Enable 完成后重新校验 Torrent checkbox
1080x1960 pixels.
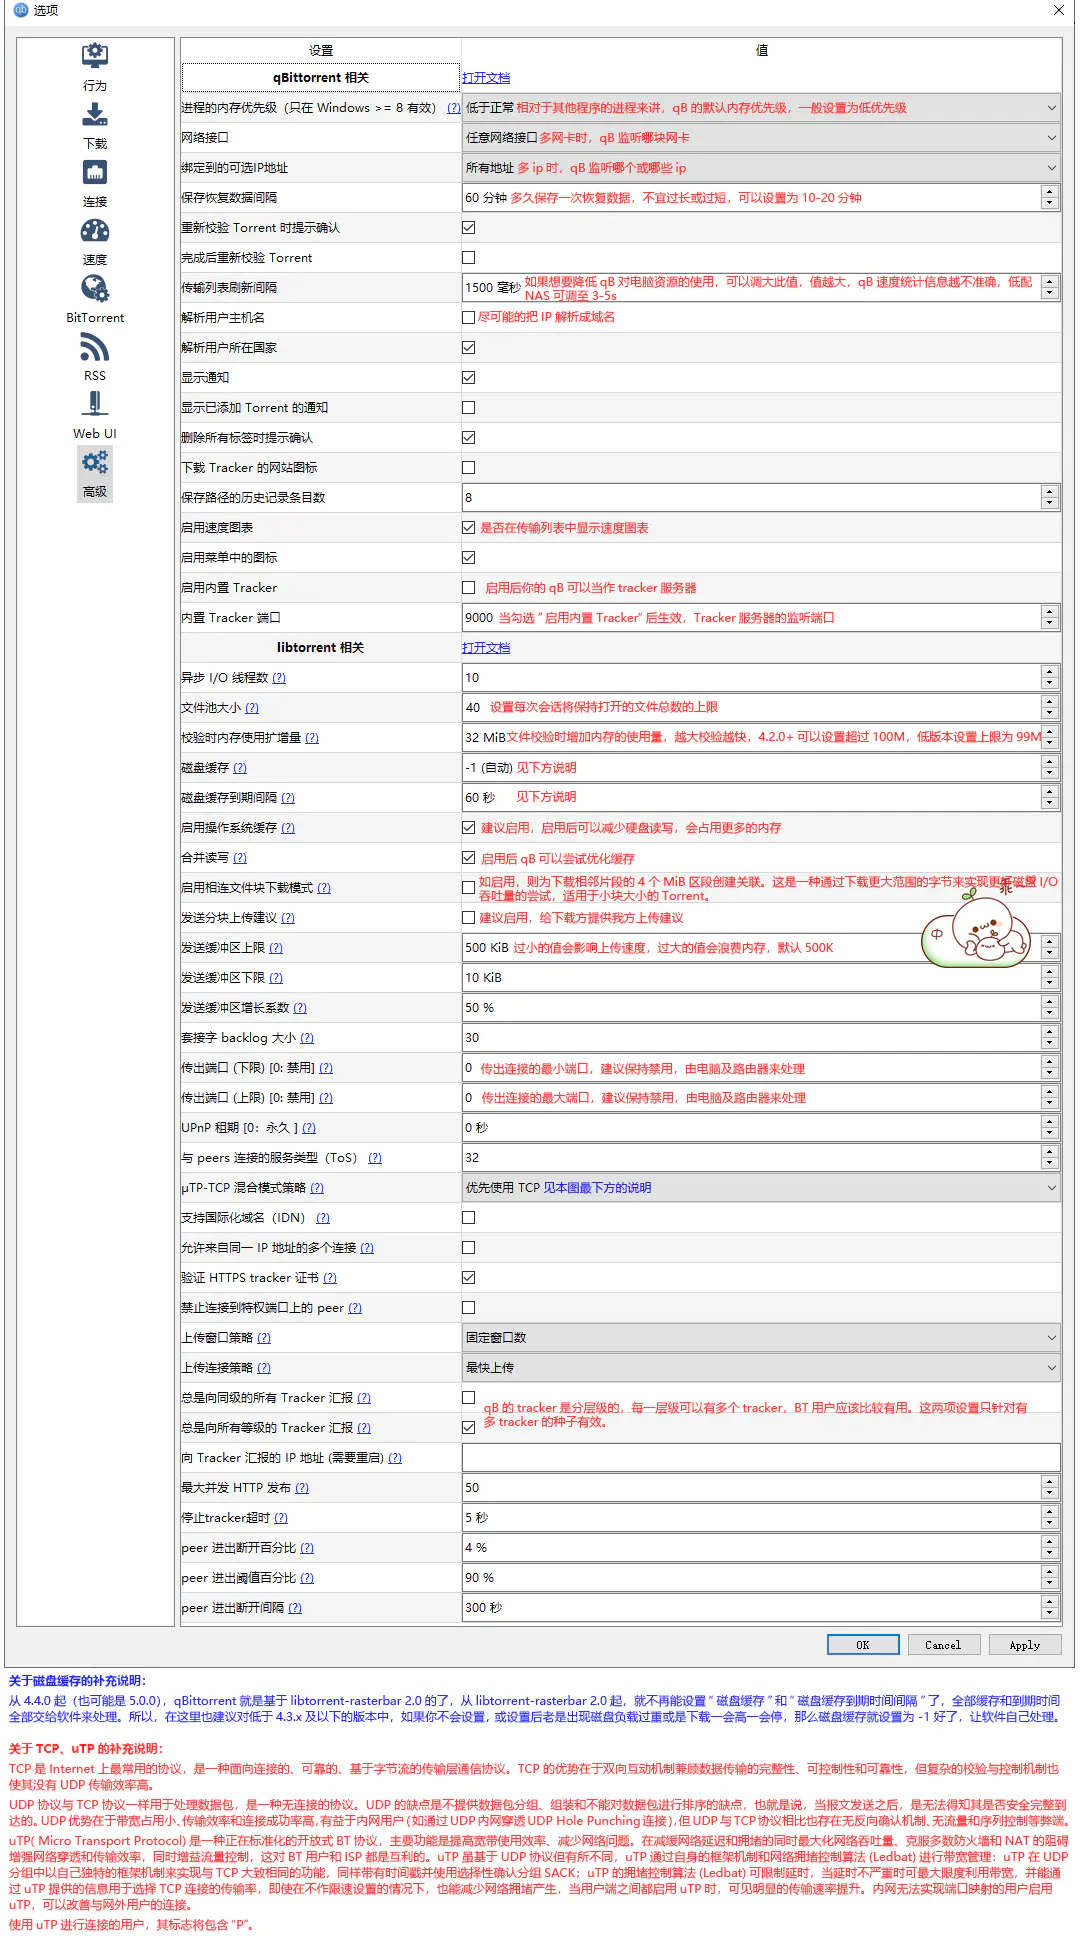pos(468,258)
